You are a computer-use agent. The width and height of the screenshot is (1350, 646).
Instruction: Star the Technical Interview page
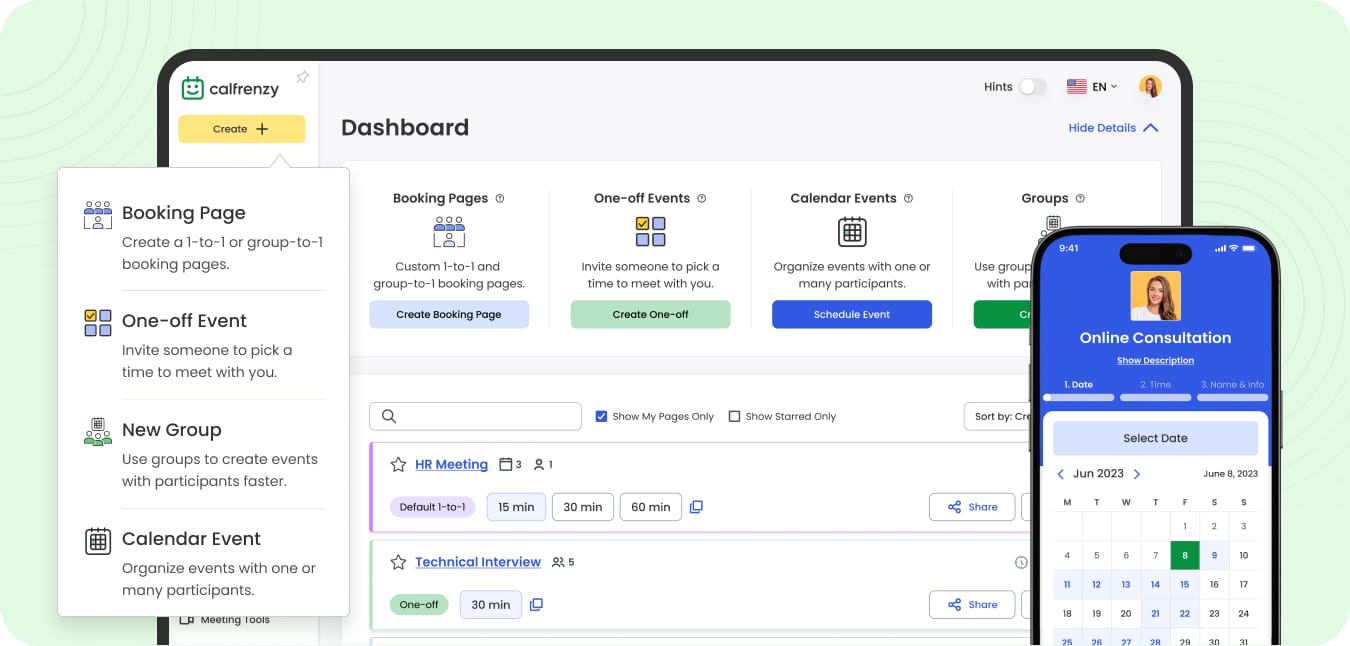click(x=398, y=562)
